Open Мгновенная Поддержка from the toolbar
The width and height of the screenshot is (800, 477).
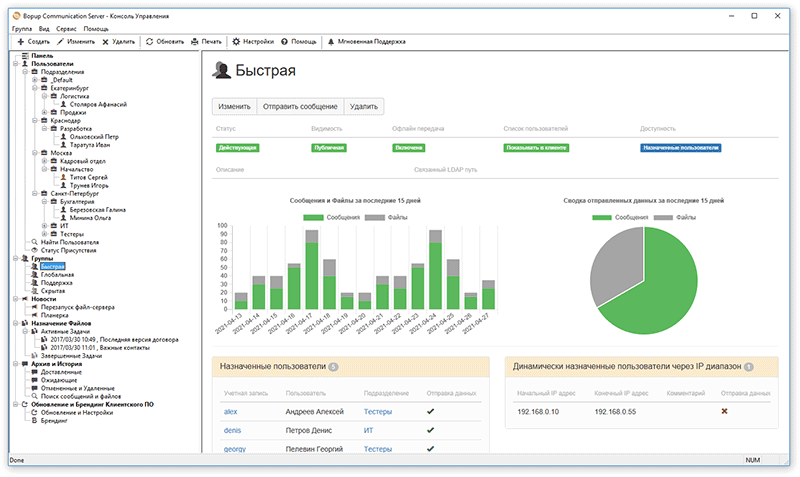tap(371, 42)
